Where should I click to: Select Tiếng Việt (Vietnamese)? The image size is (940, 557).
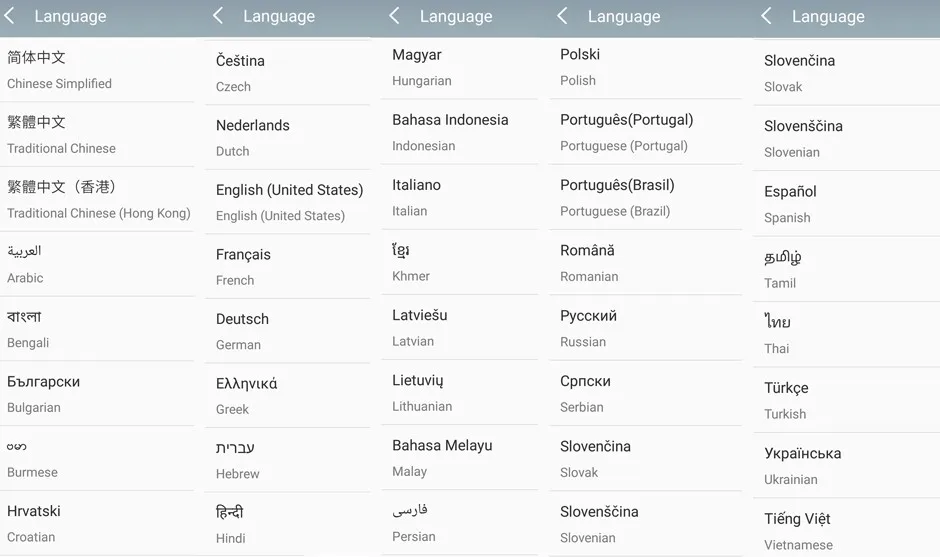point(846,531)
